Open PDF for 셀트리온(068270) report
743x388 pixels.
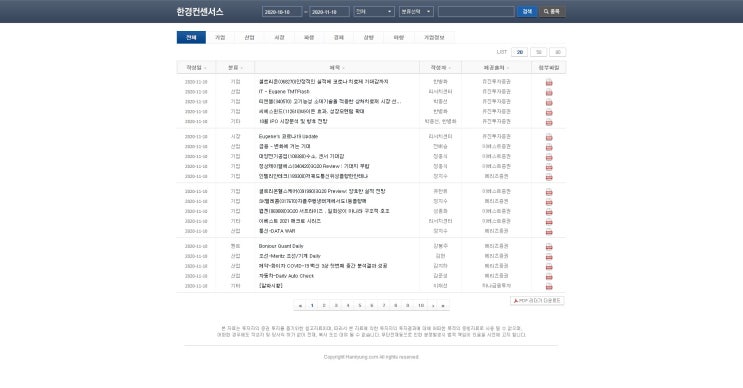coord(549,82)
